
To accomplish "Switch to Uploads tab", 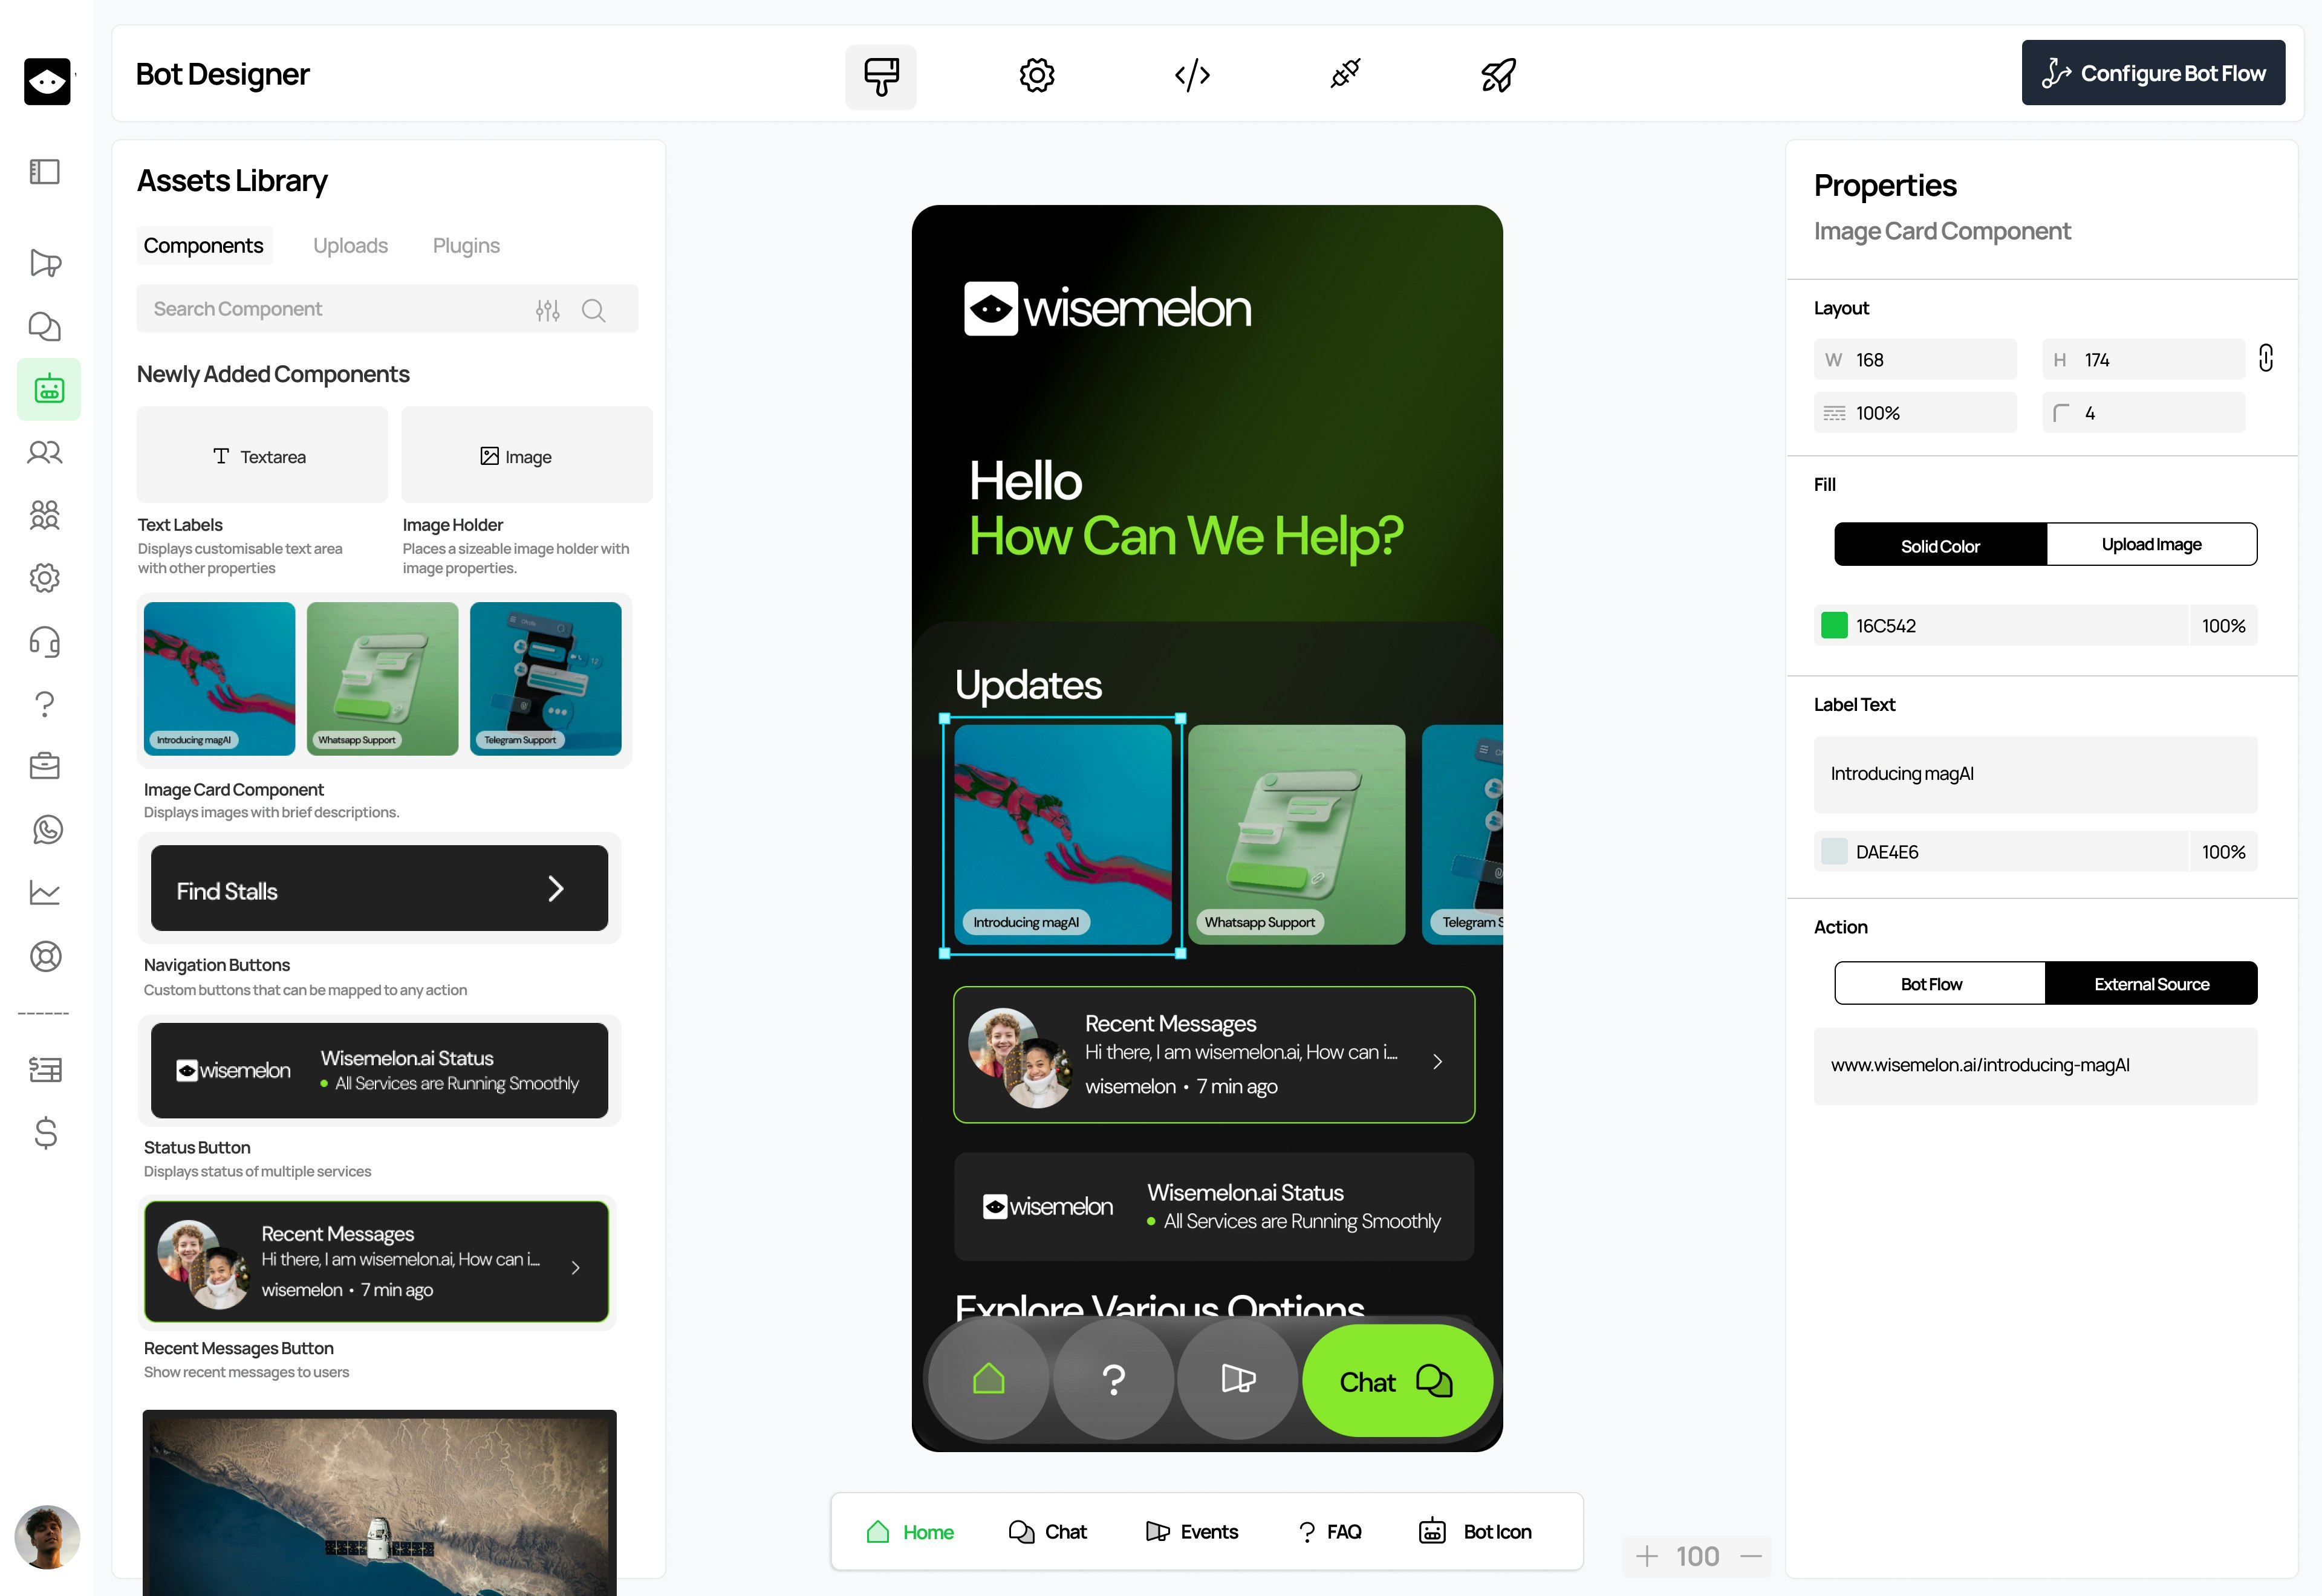I will pos(350,246).
